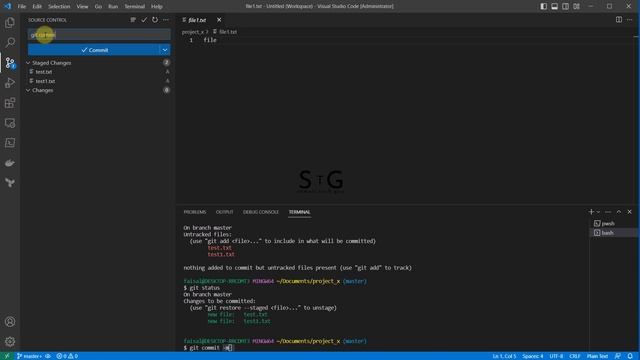Open the Commit button dropdown arrow
The height and width of the screenshot is (360, 640).
164,50
